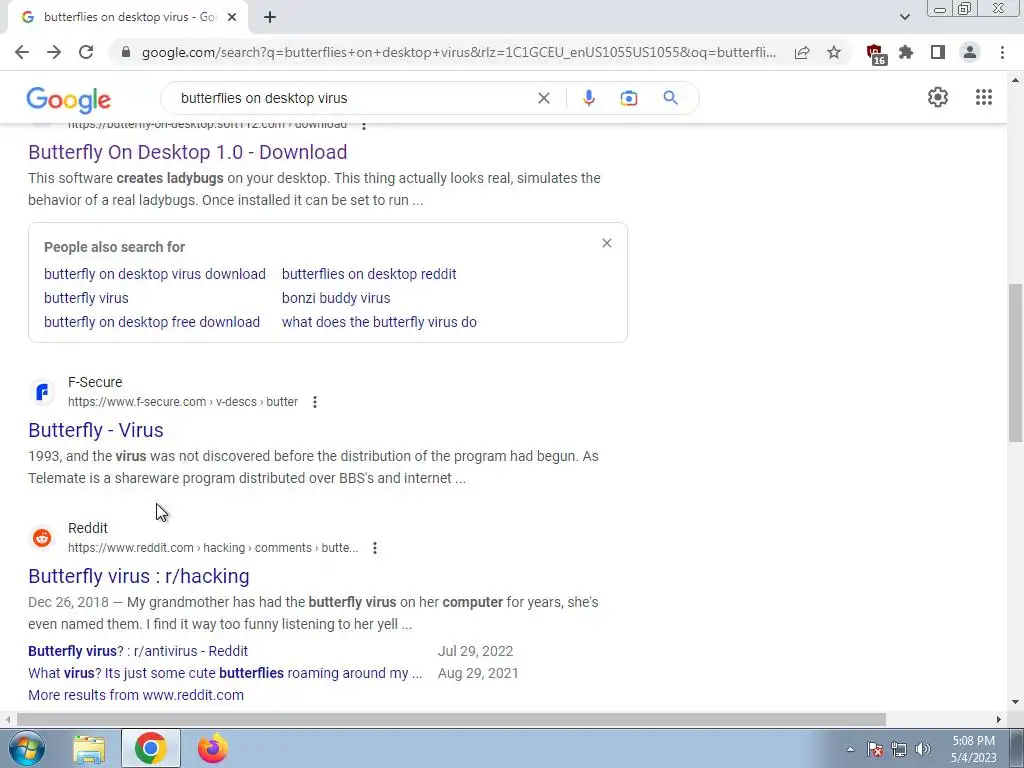This screenshot has width=1024, height=768.
Task: Select the butterflies on desktop virus tab
Action: click(x=128, y=17)
